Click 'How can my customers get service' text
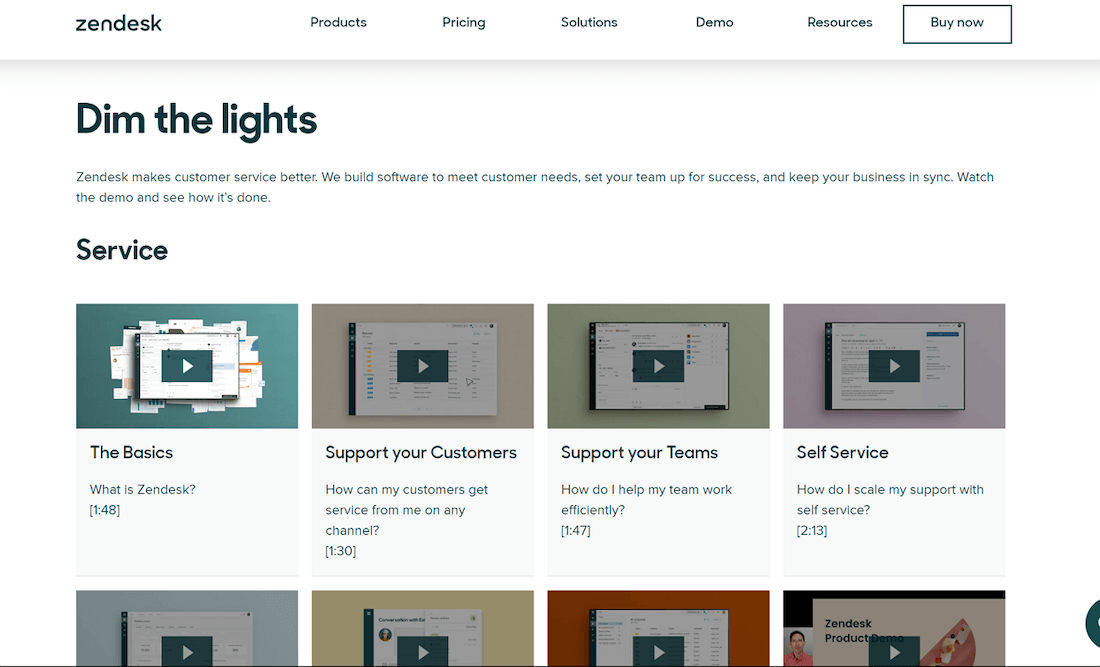Screen dimensions: 1100x667 (407, 509)
